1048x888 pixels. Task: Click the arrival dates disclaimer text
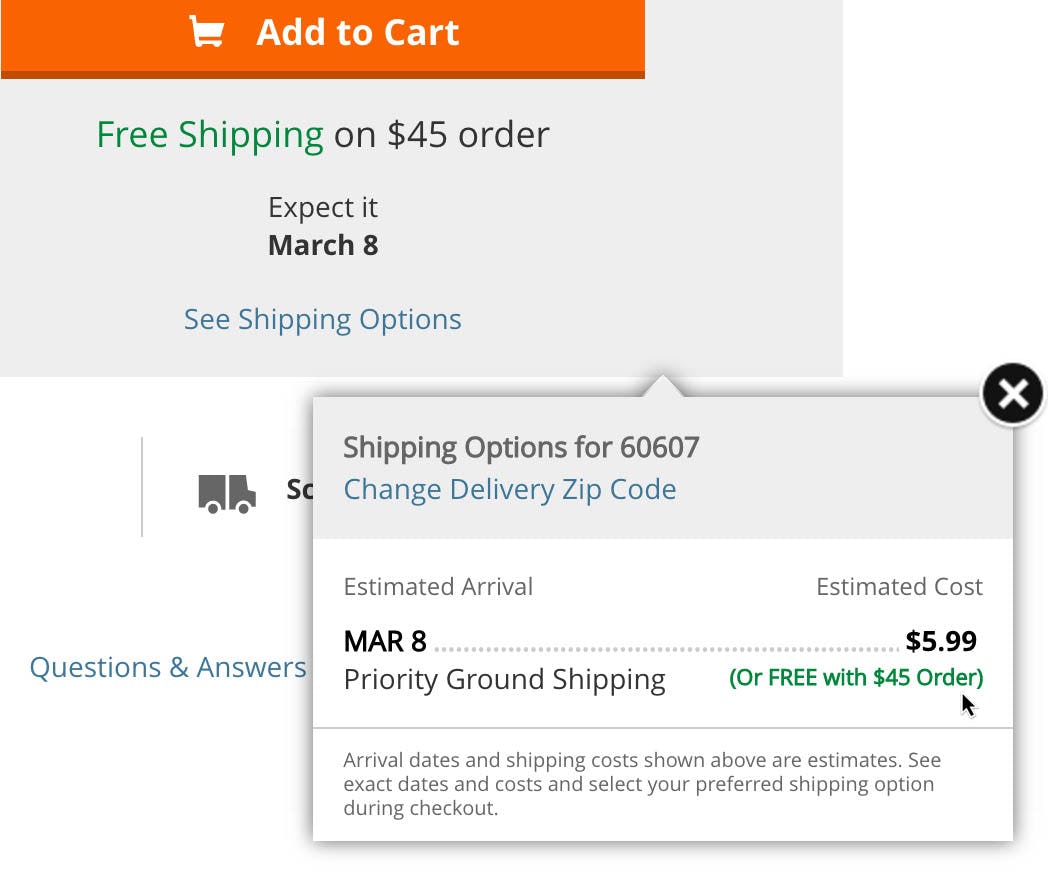[x=640, y=784]
